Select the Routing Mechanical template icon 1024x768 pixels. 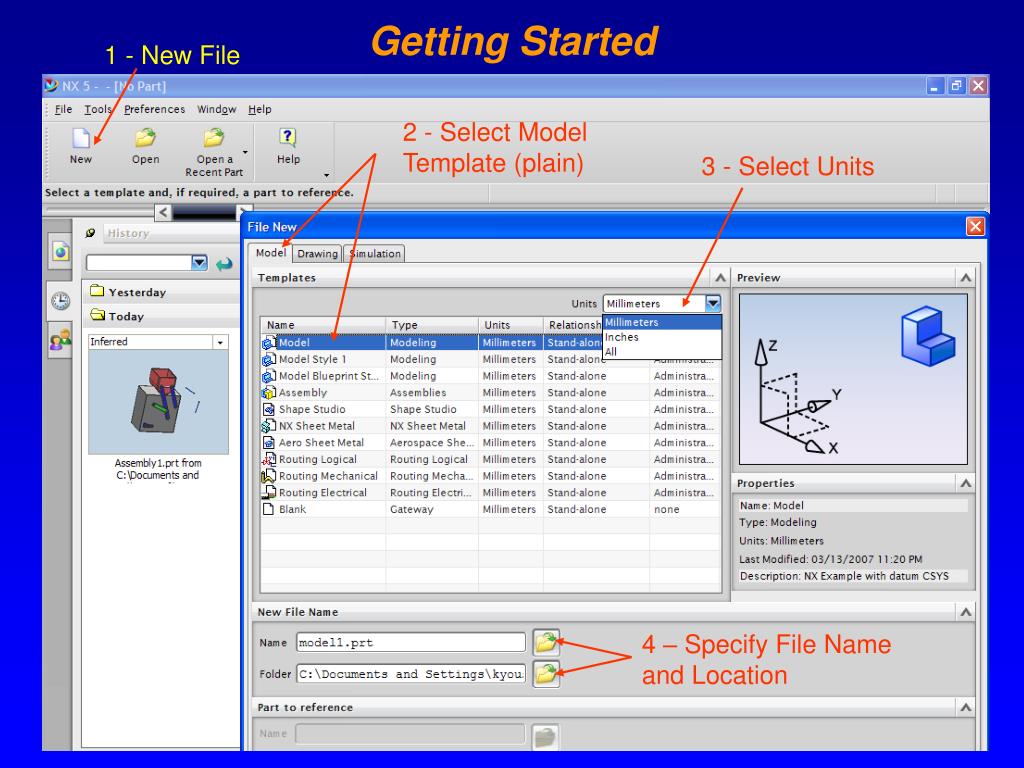tap(268, 476)
